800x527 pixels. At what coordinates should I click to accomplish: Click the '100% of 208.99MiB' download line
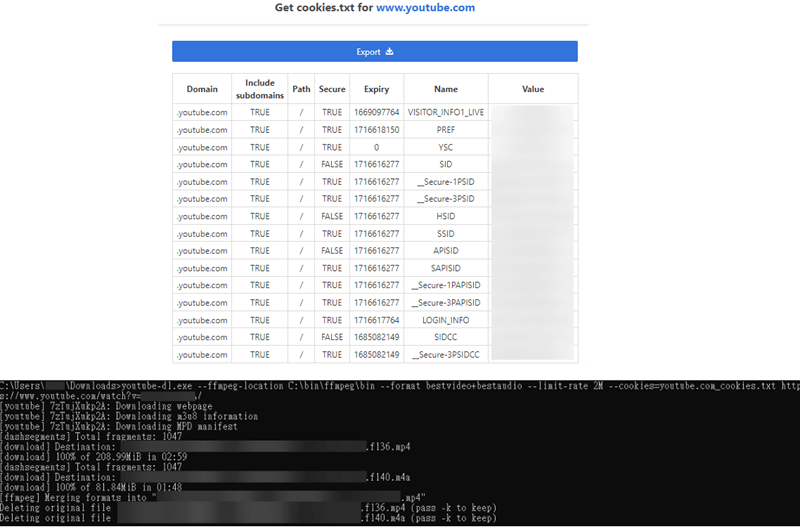tap(94, 457)
